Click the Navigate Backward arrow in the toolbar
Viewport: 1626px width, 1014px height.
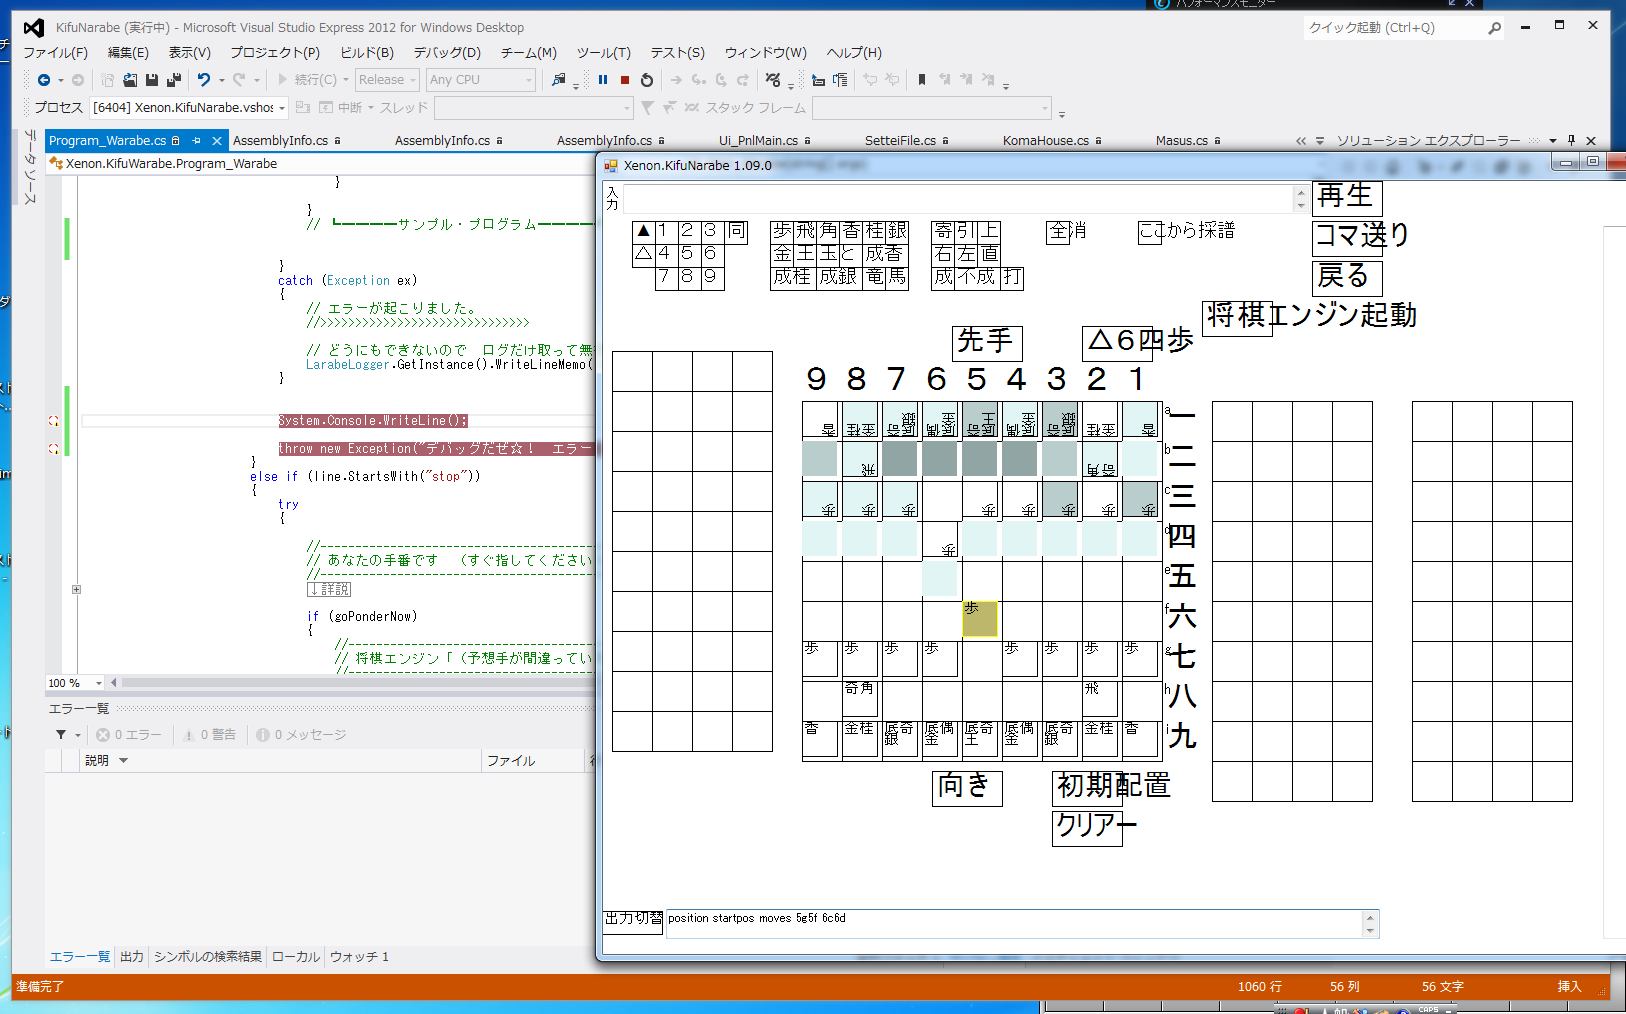[x=43, y=80]
